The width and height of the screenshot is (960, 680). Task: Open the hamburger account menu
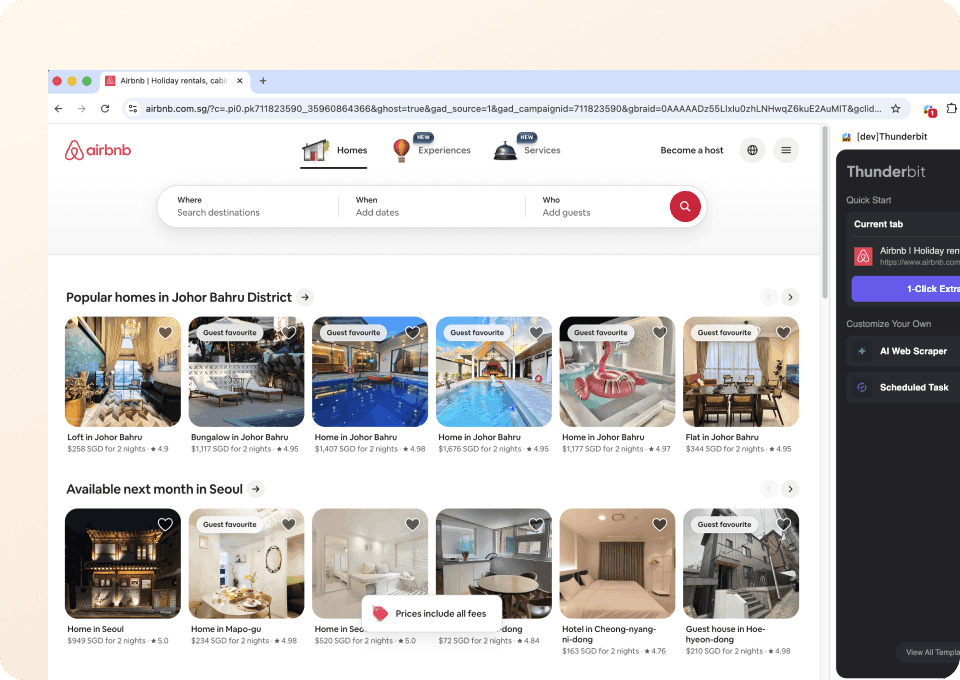(x=786, y=150)
